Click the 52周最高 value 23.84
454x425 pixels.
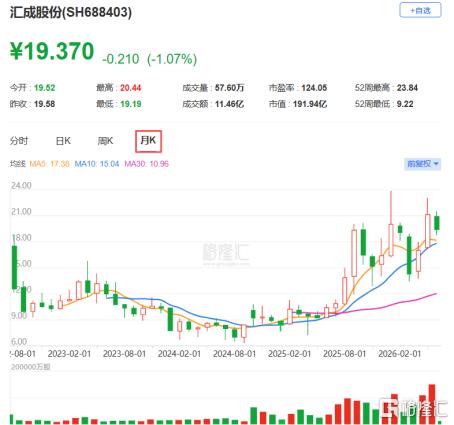[x=407, y=88]
